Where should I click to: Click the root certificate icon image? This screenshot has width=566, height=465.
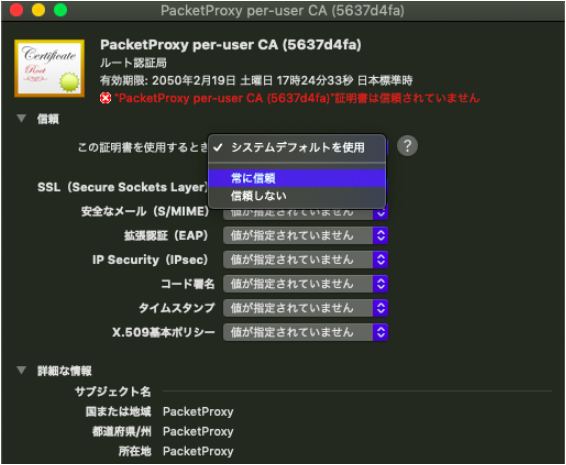[x=49, y=68]
